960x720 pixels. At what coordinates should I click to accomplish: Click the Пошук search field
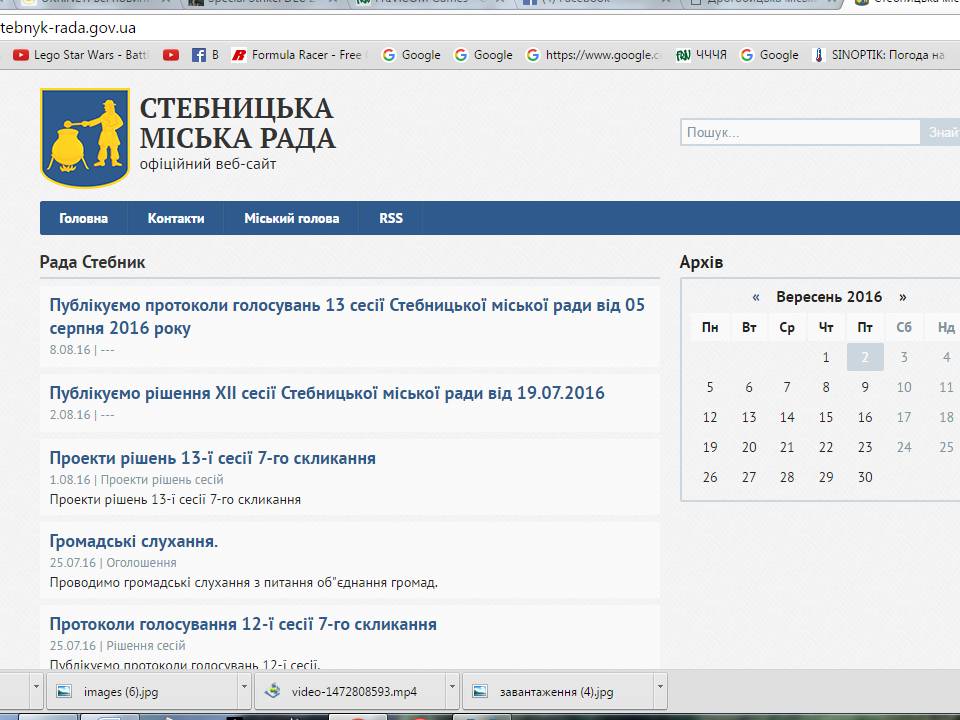800,132
